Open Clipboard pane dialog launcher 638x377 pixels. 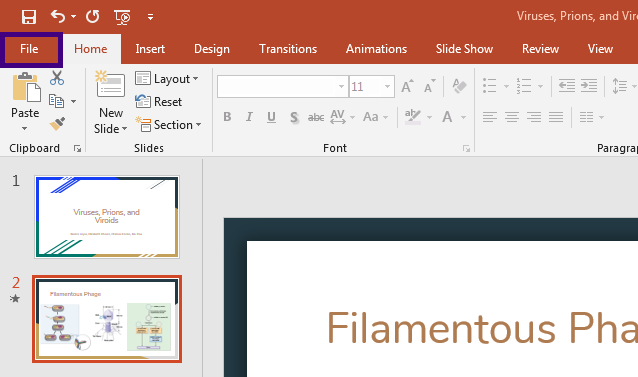point(77,149)
